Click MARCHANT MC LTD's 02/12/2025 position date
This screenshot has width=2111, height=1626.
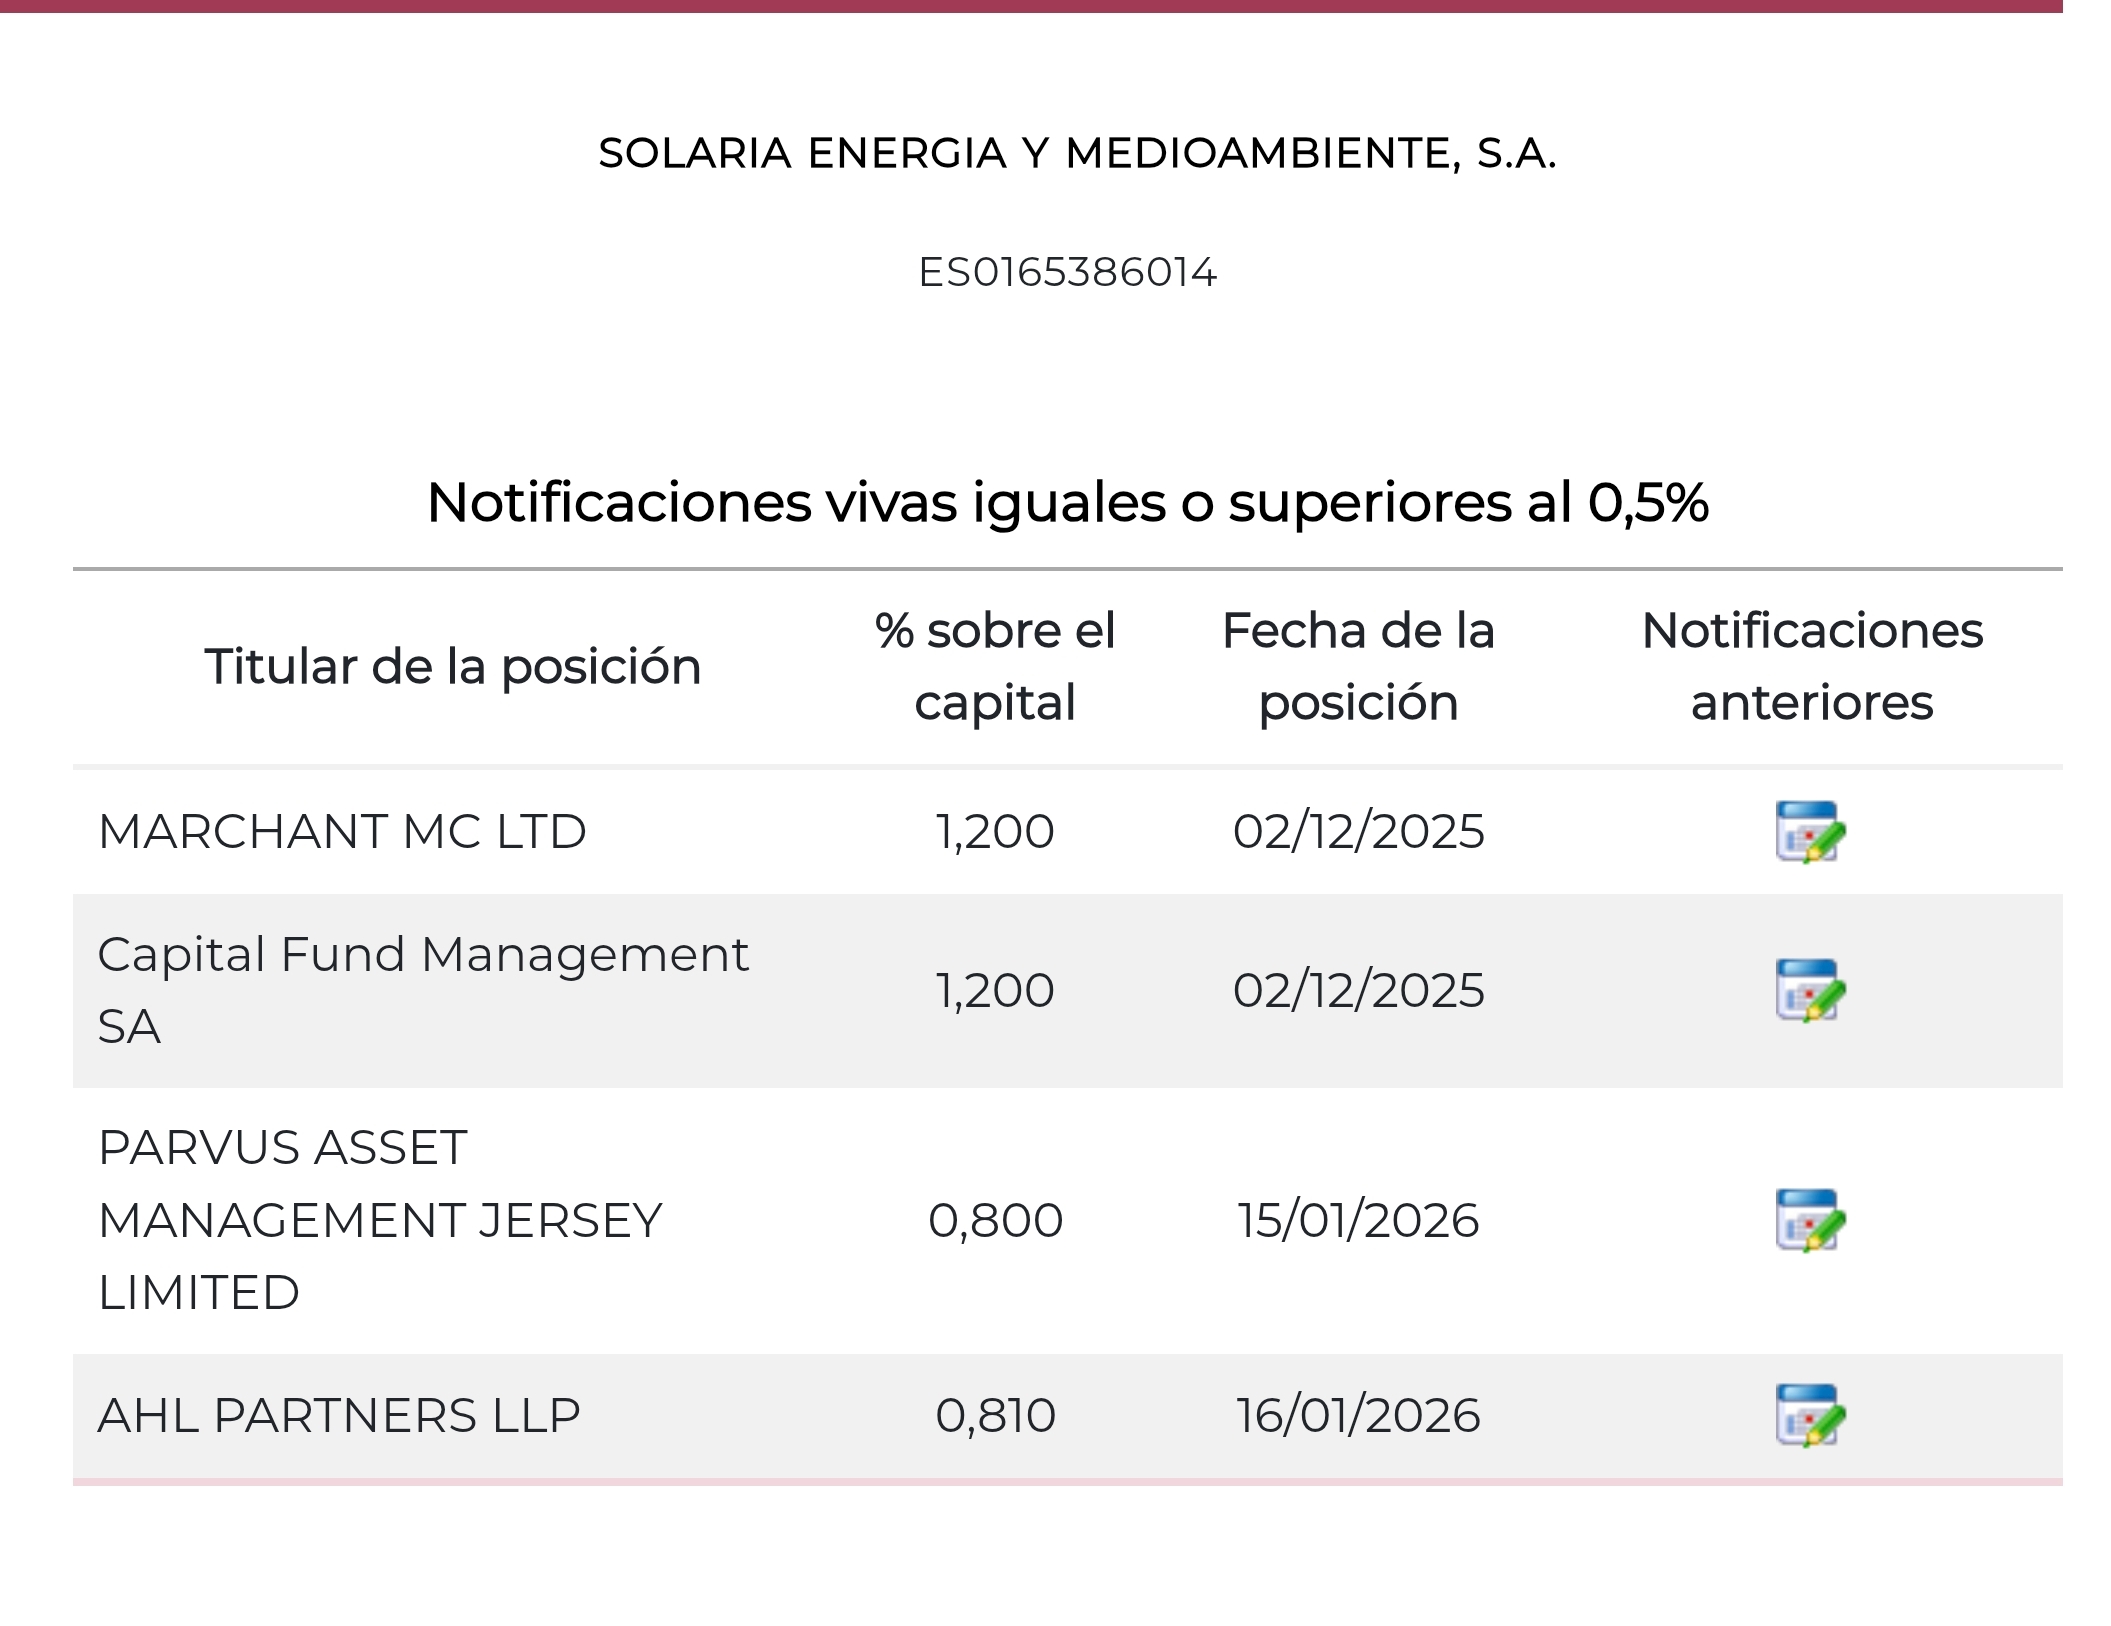[x=1358, y=832]
